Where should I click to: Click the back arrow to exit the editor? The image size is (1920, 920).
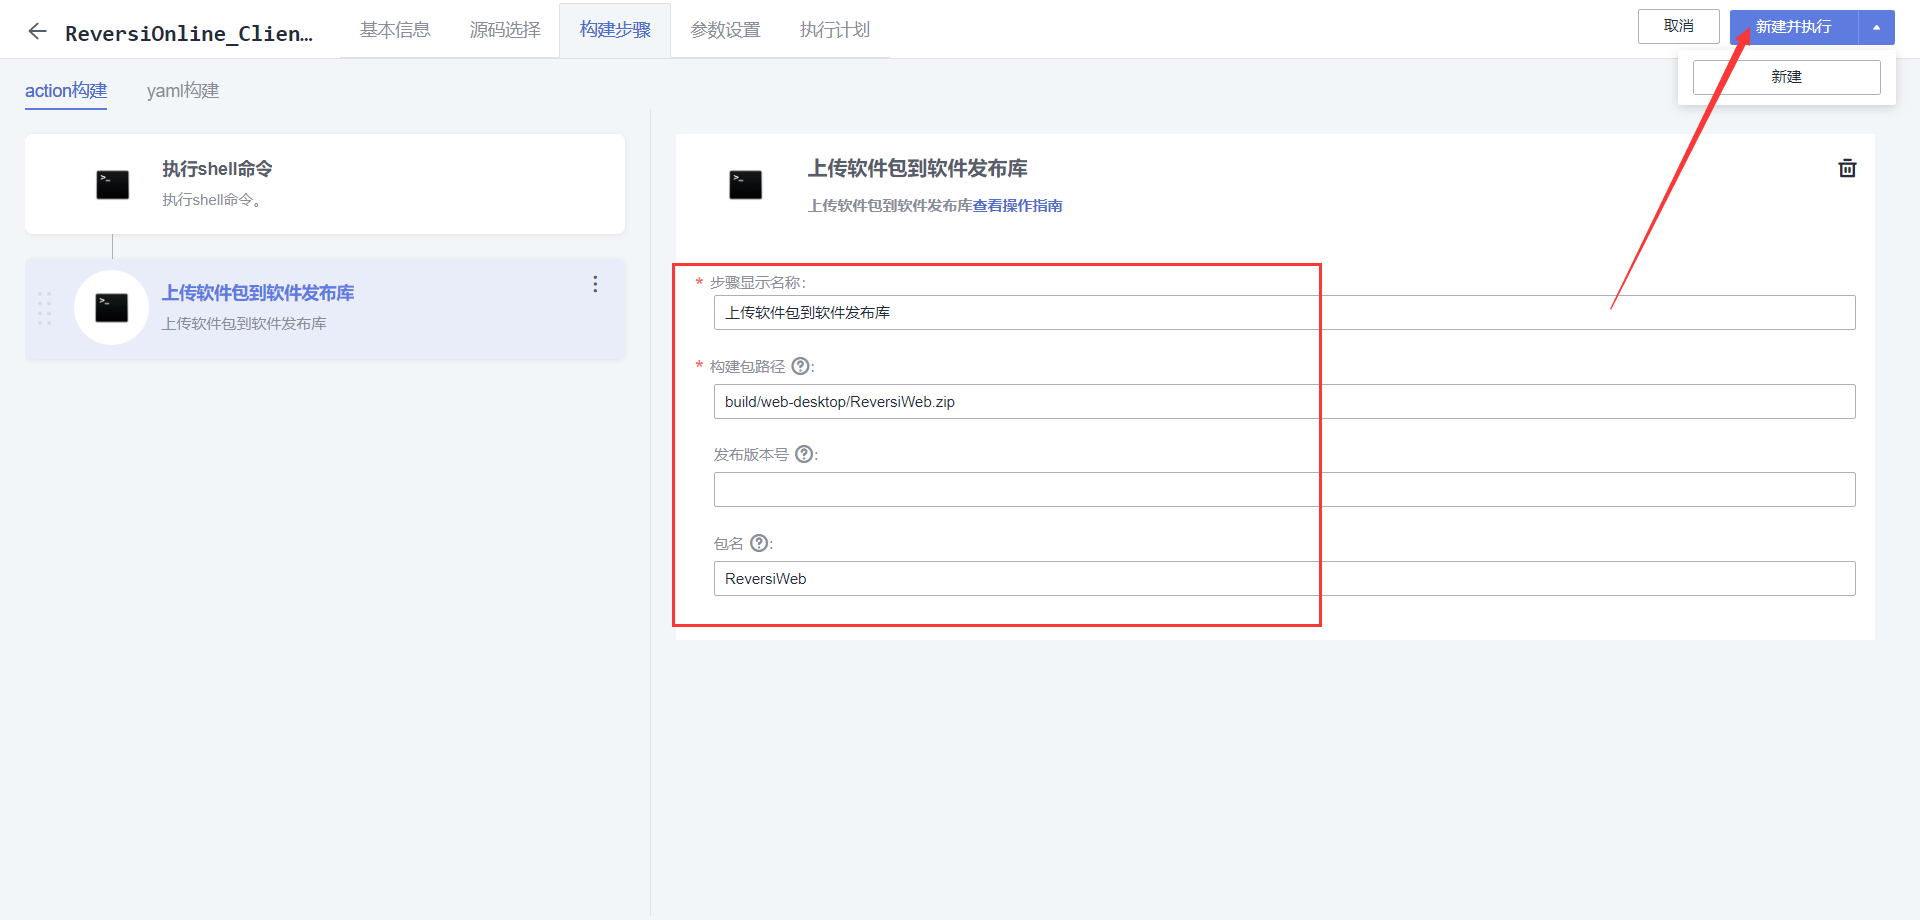[37, 31]
